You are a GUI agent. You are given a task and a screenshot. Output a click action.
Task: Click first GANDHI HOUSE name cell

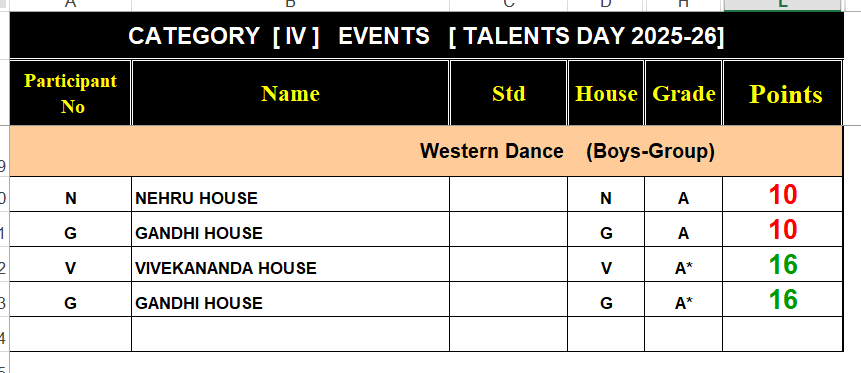point(290,230)
